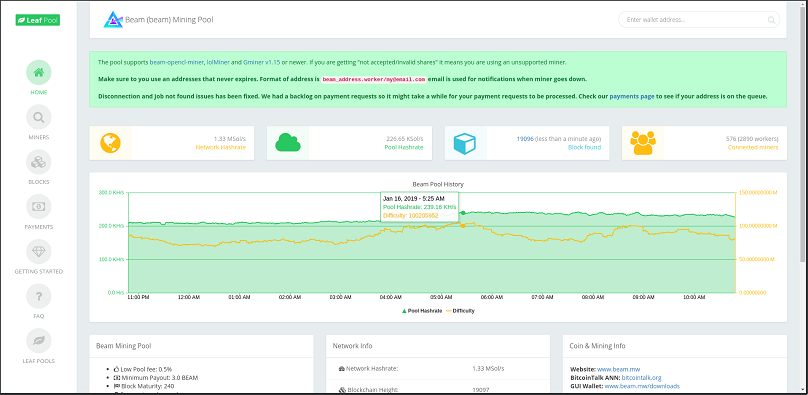
Task: Select the Getting Started diamond icon
Action: point(39,251)
